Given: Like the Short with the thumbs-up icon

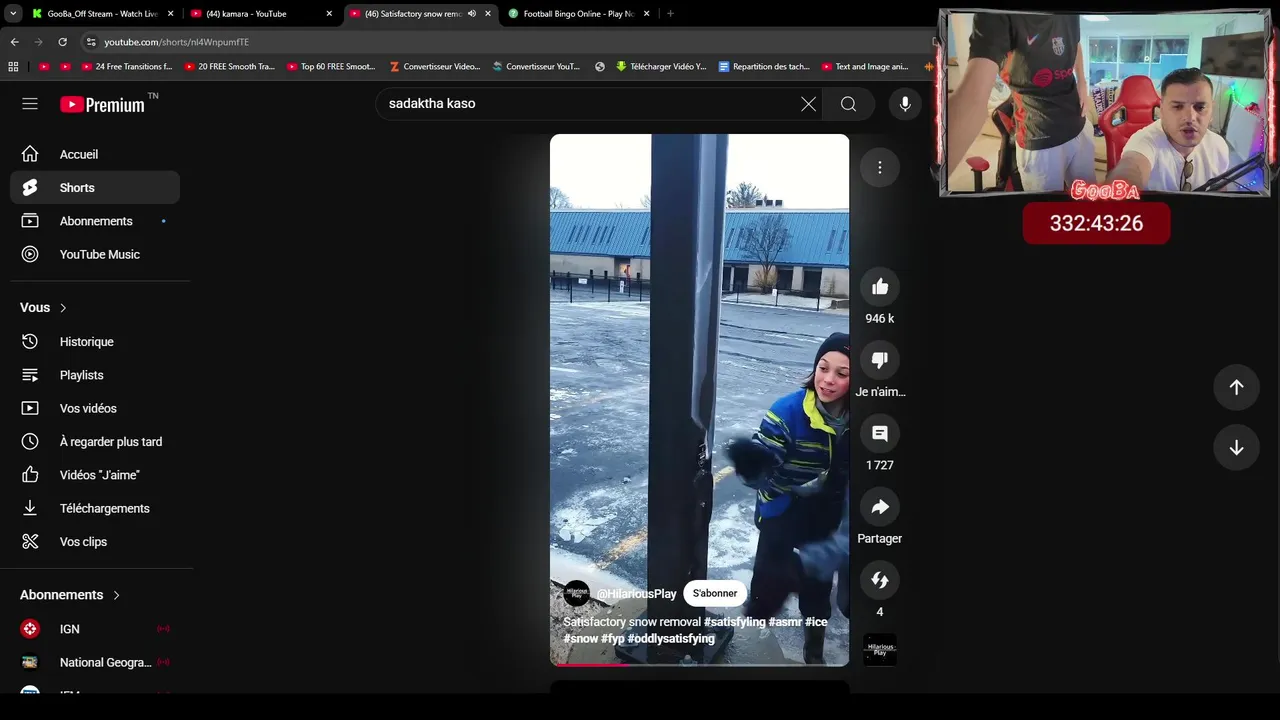Looking at the screenshot, I should point(880,288).
